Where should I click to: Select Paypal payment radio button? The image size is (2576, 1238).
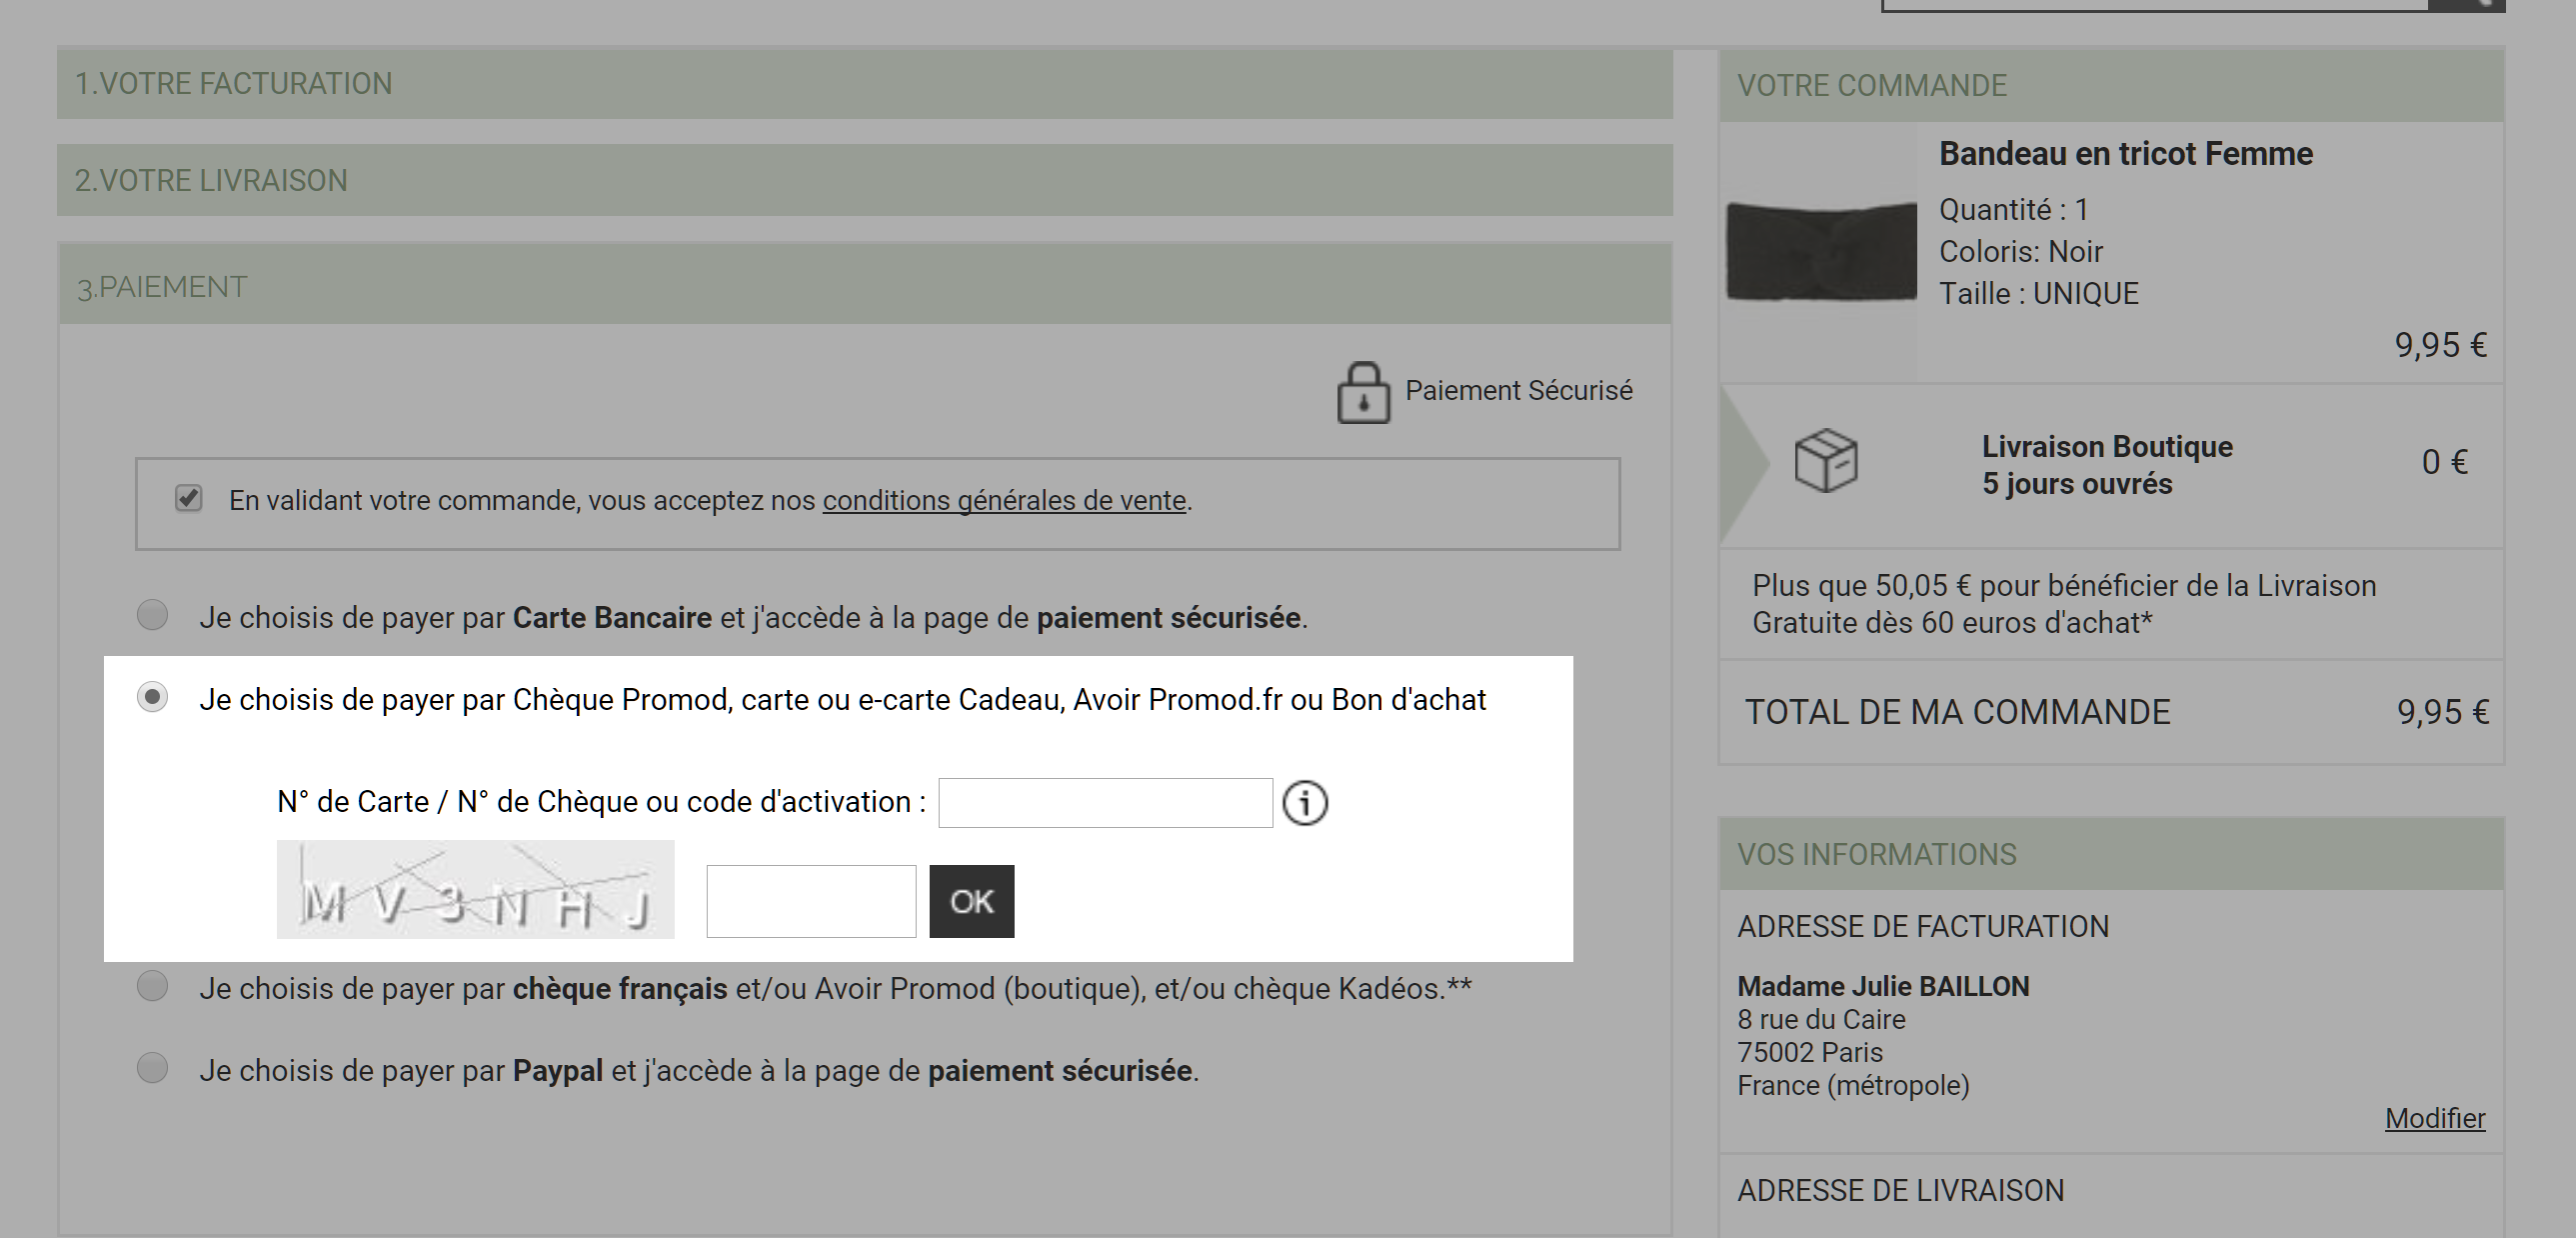click(x=152, y=1068)
